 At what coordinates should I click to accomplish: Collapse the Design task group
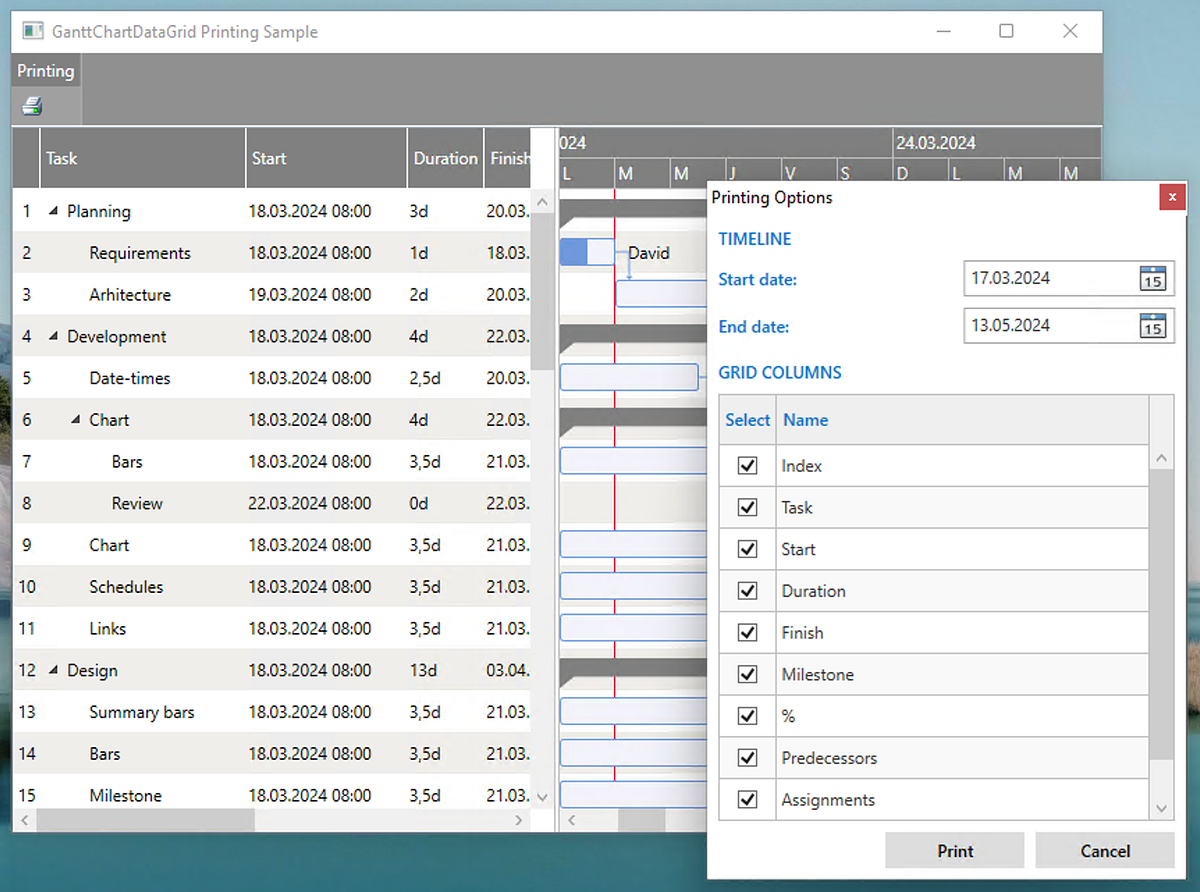[x=54, y=670]
